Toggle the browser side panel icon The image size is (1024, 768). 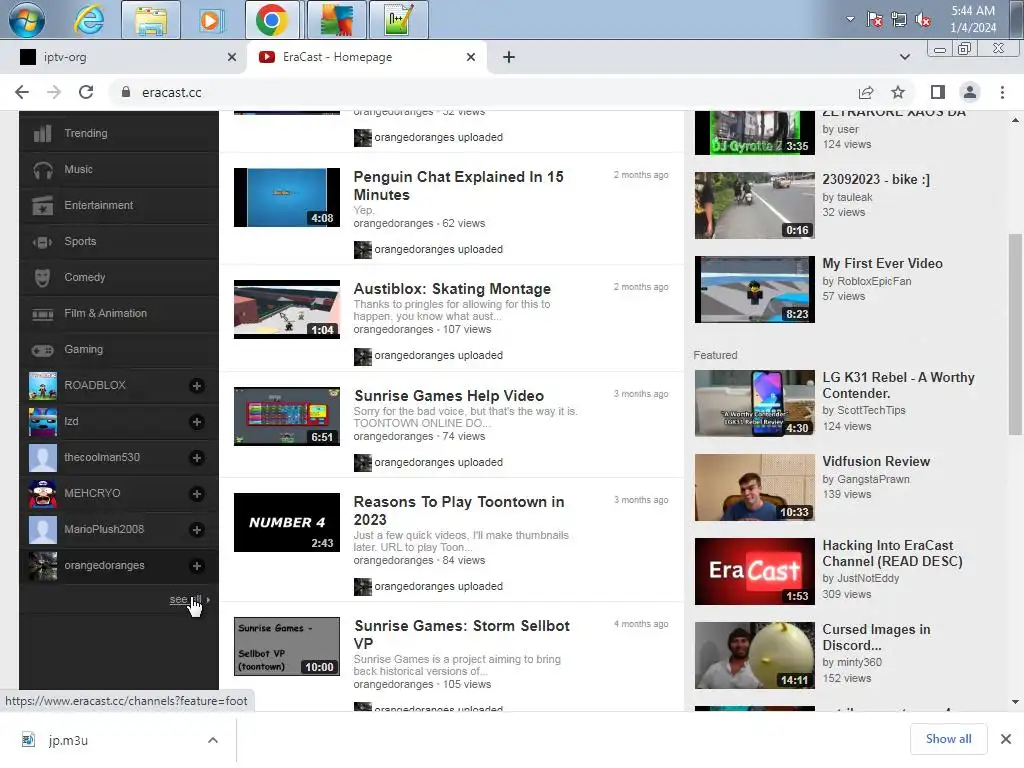[x=938, y=92]
